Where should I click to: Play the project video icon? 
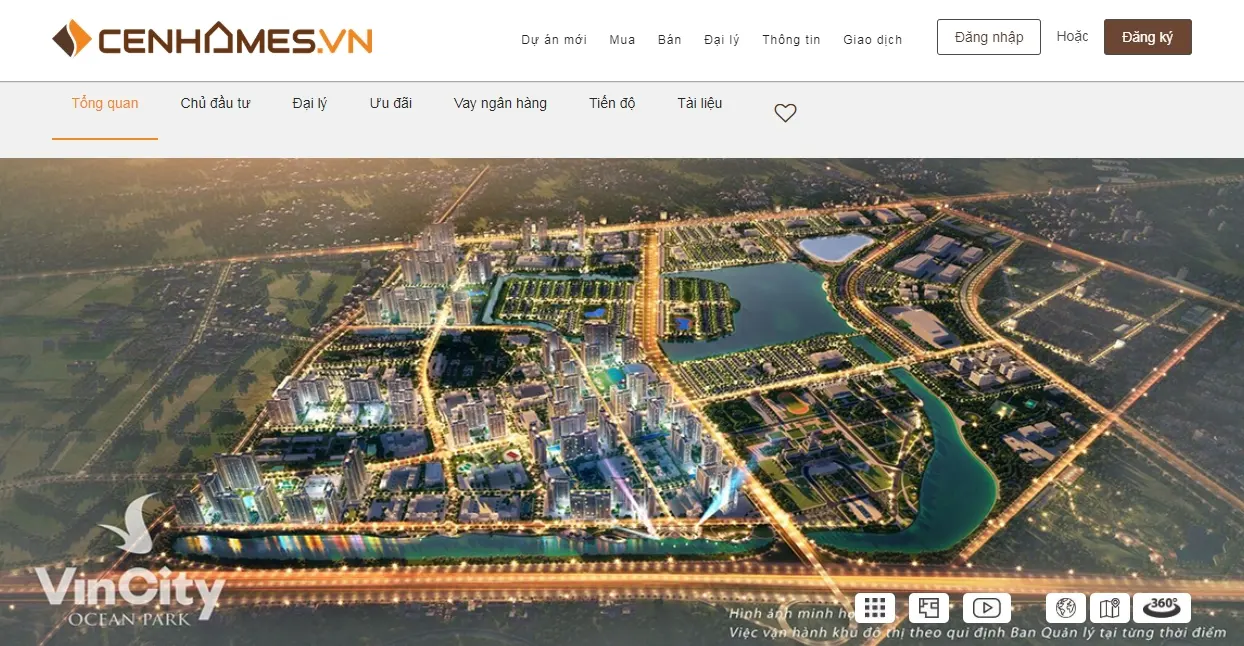point(987,608)
